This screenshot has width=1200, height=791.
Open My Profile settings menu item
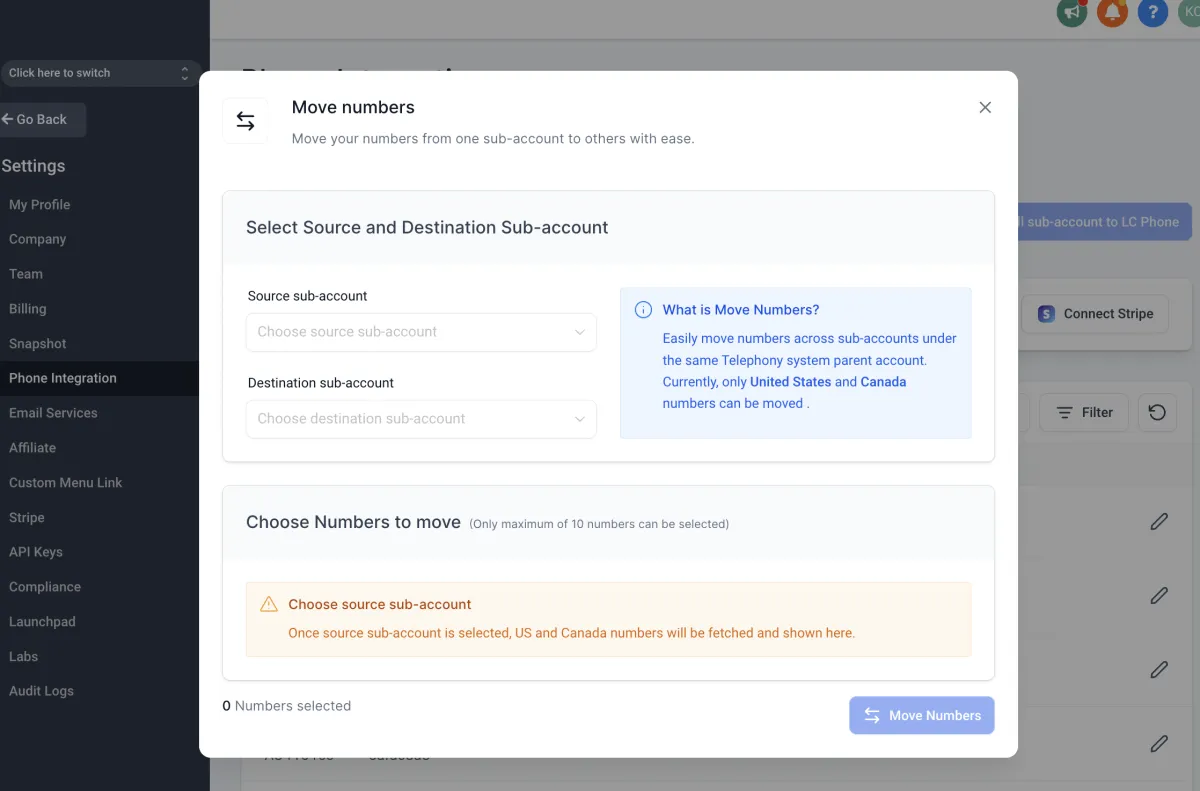(x=40, y=204)
